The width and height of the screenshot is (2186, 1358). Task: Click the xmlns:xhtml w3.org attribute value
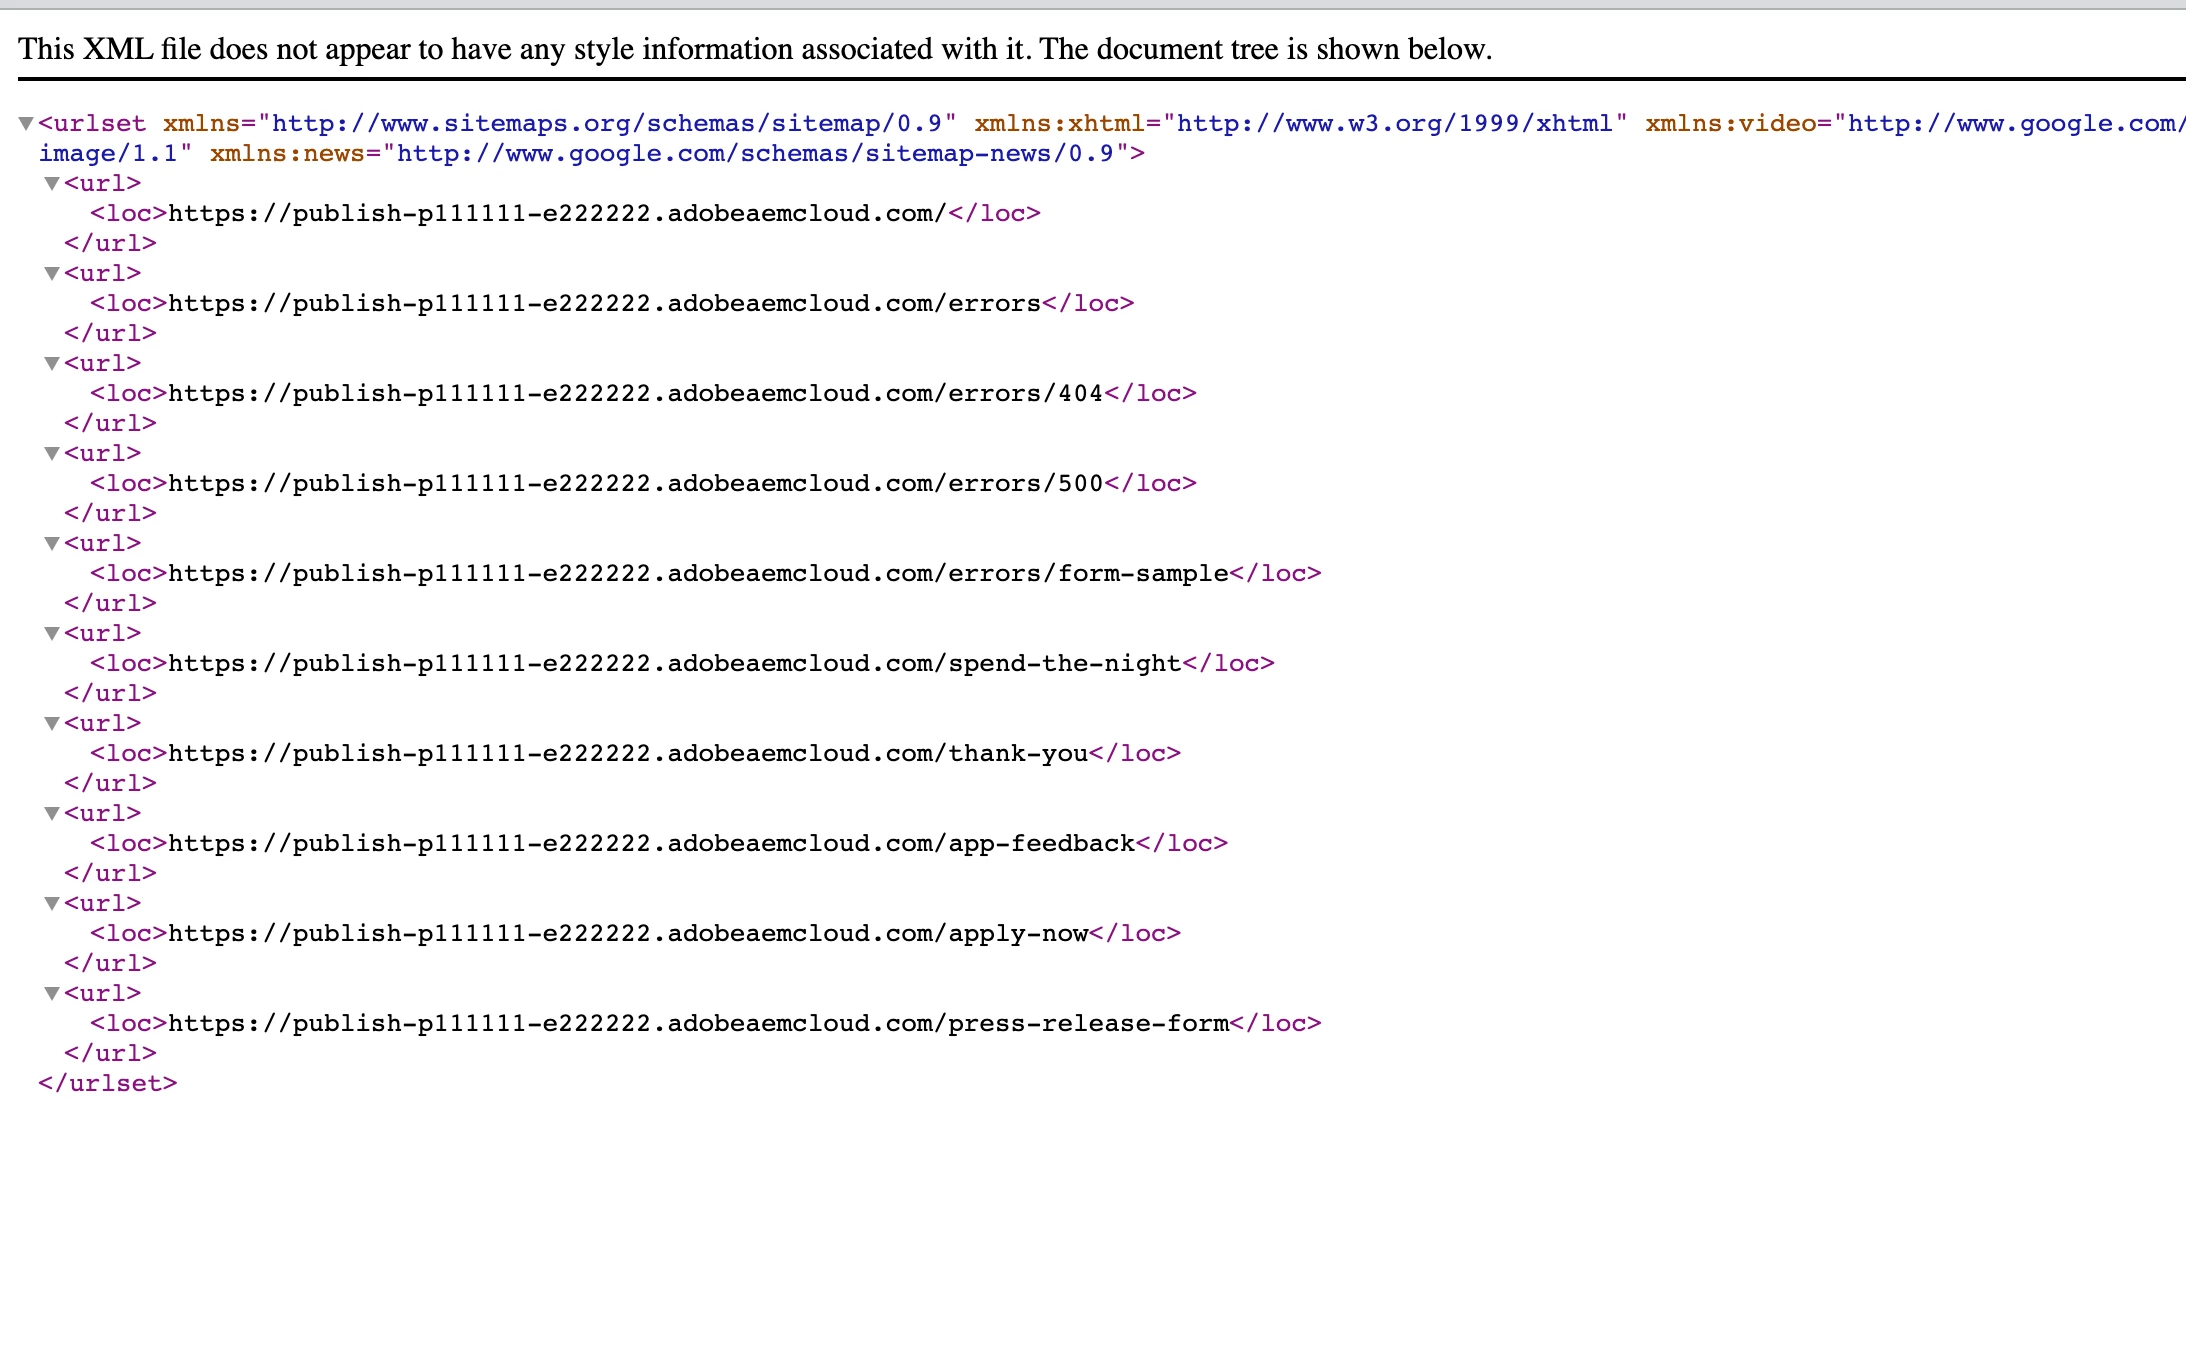pos(1395,124)
